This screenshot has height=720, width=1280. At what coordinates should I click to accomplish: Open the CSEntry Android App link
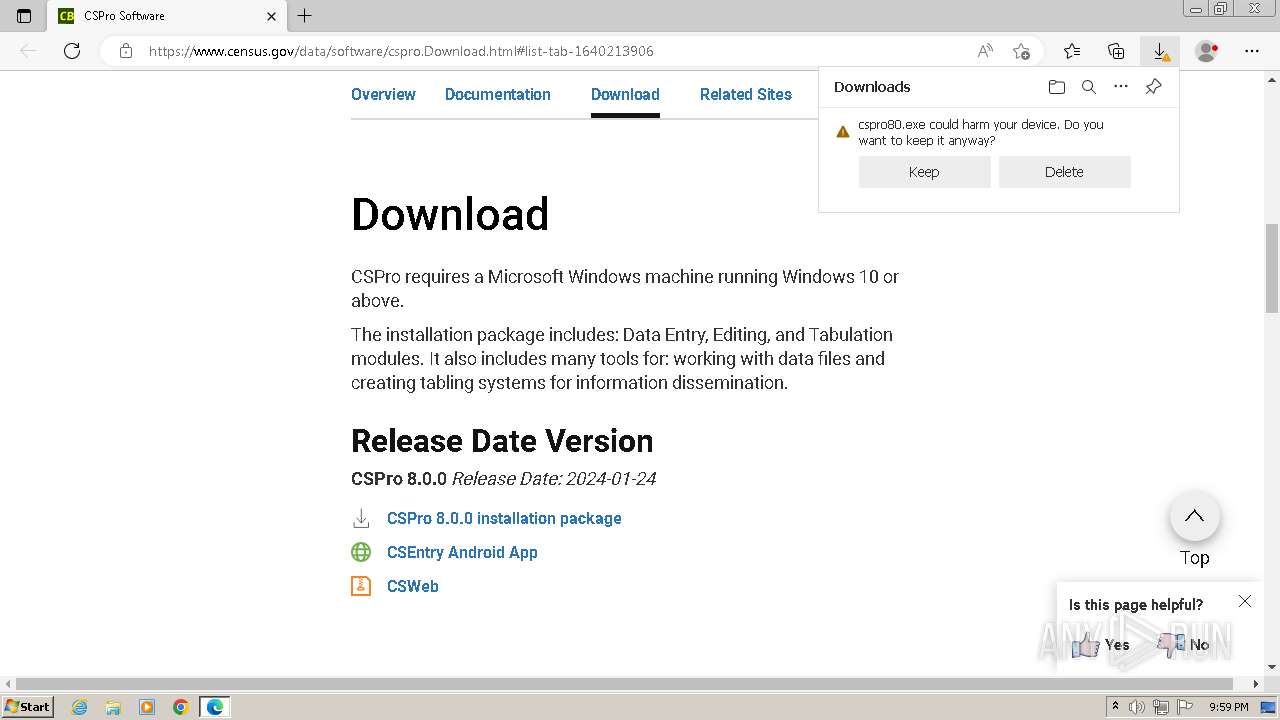tap(462, 552)
